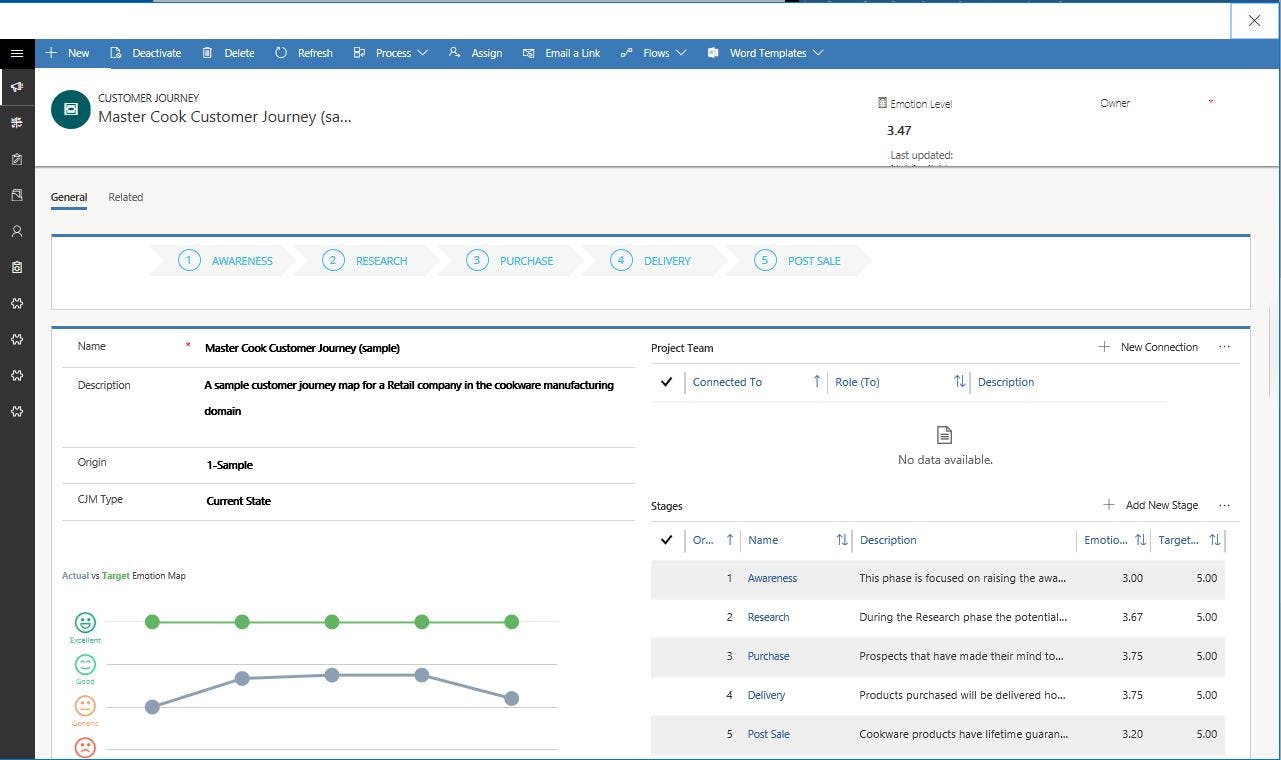1281x760 pixels.
Task: Select the General tab
Action: pyautogui.click(x=68, y=197)
